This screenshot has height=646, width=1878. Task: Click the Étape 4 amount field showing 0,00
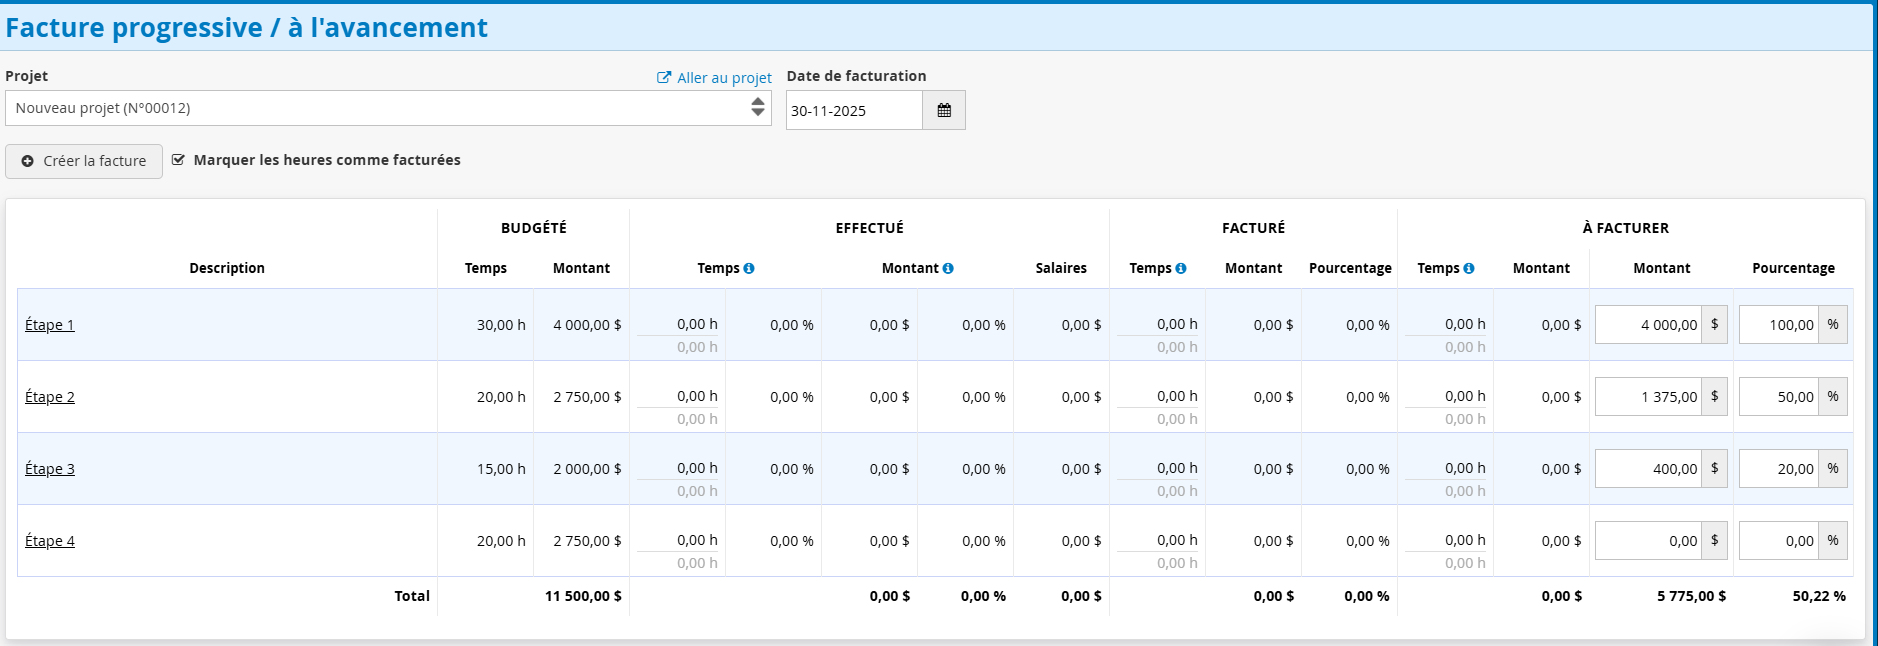pyautogui.click(x=1648, y=541)
